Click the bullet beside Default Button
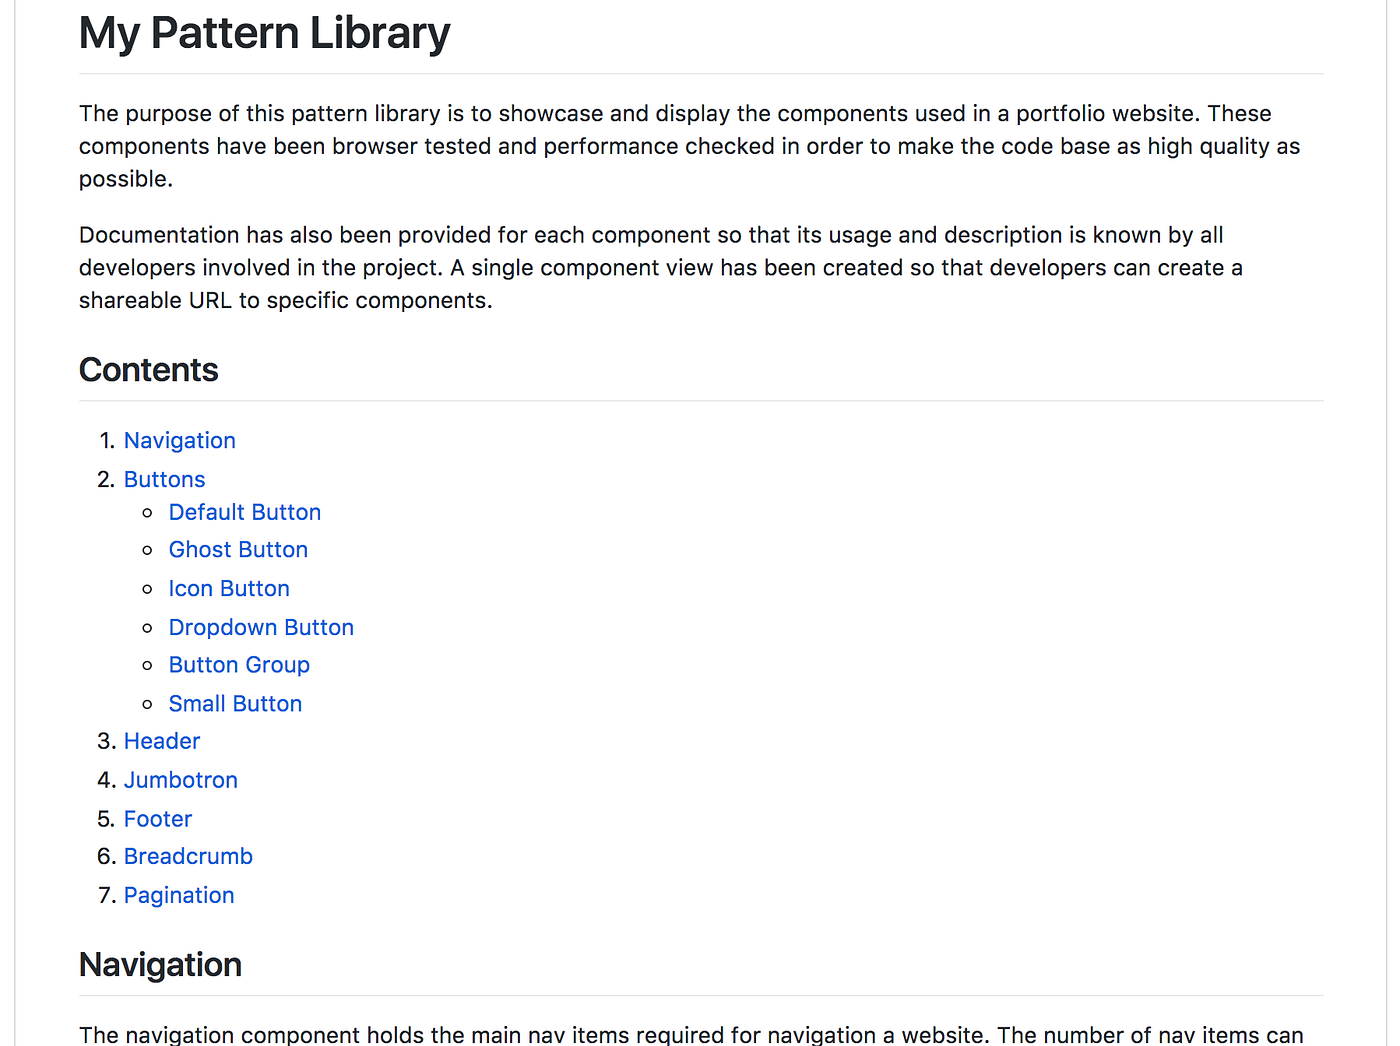This screenshot has width=1400, height=1046. 148,512
